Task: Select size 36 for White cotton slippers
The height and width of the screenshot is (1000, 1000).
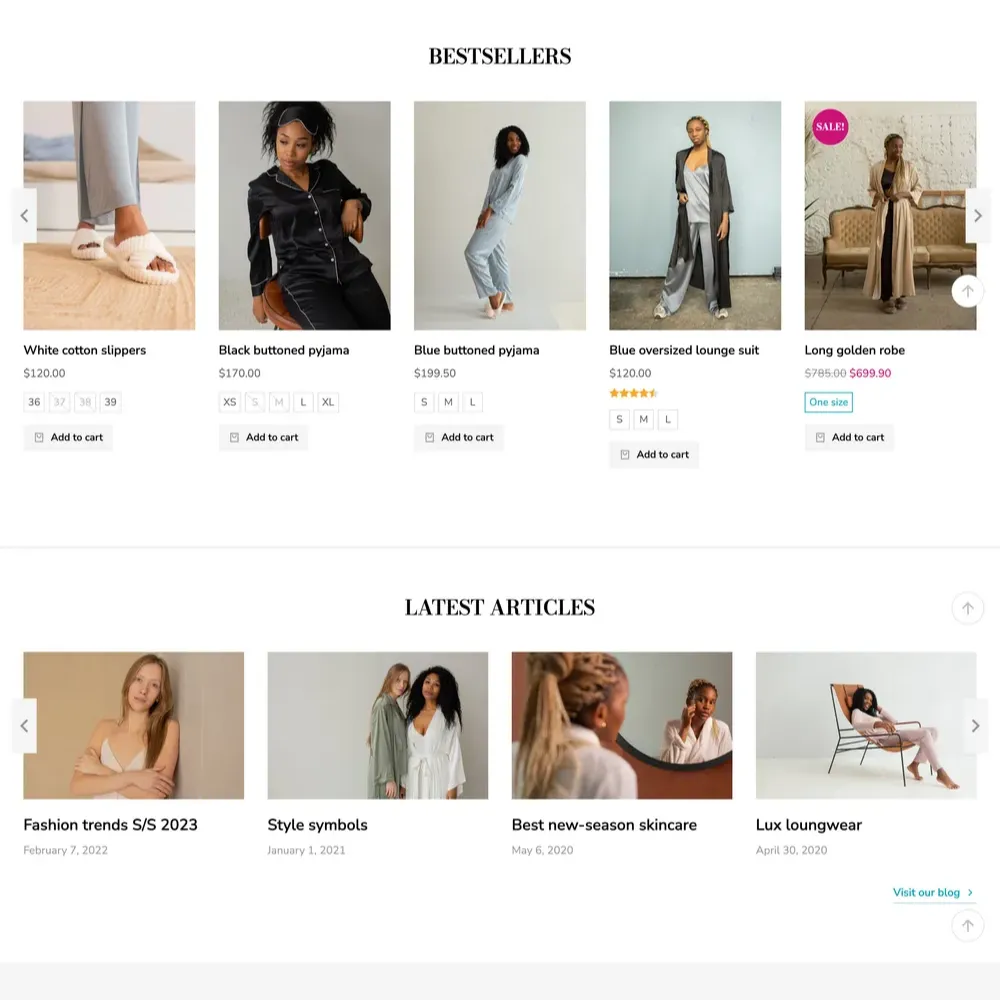Action: (34, 402)
